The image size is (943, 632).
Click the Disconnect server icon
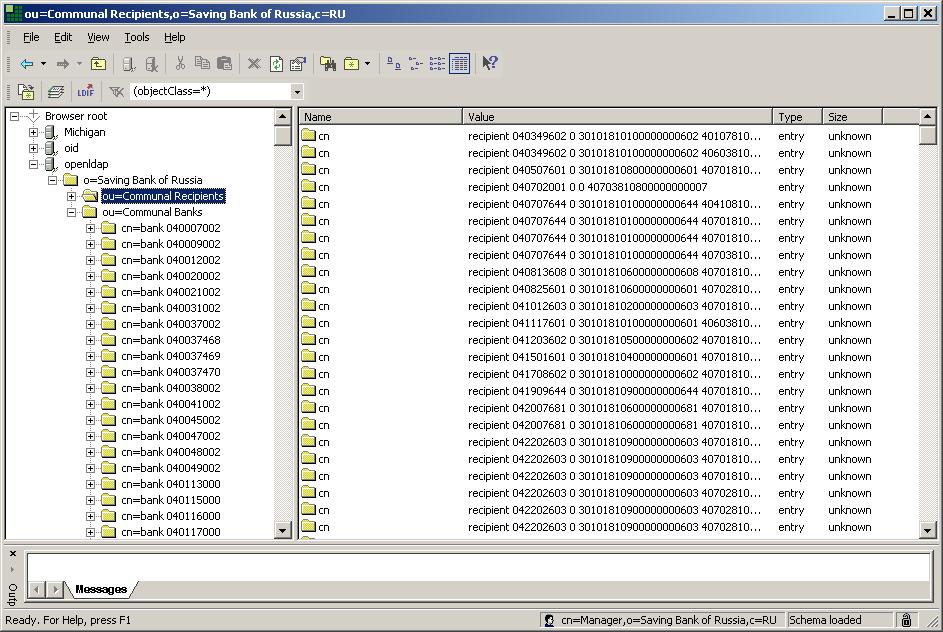click(x=152, y=64)
